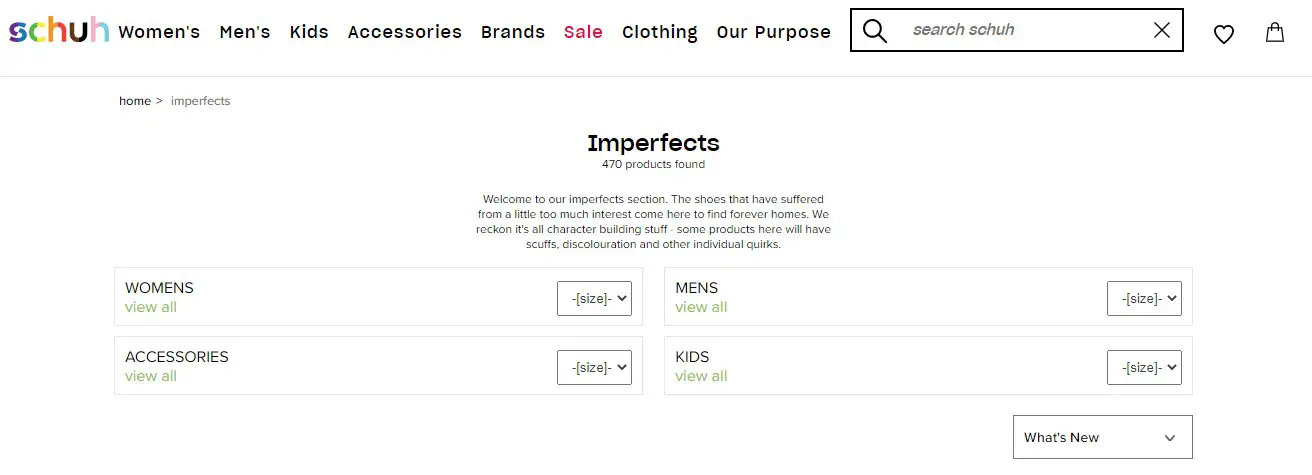Screen dimensions: 1312x475
Task: Click view all under Kids
Action: point(701,376)
